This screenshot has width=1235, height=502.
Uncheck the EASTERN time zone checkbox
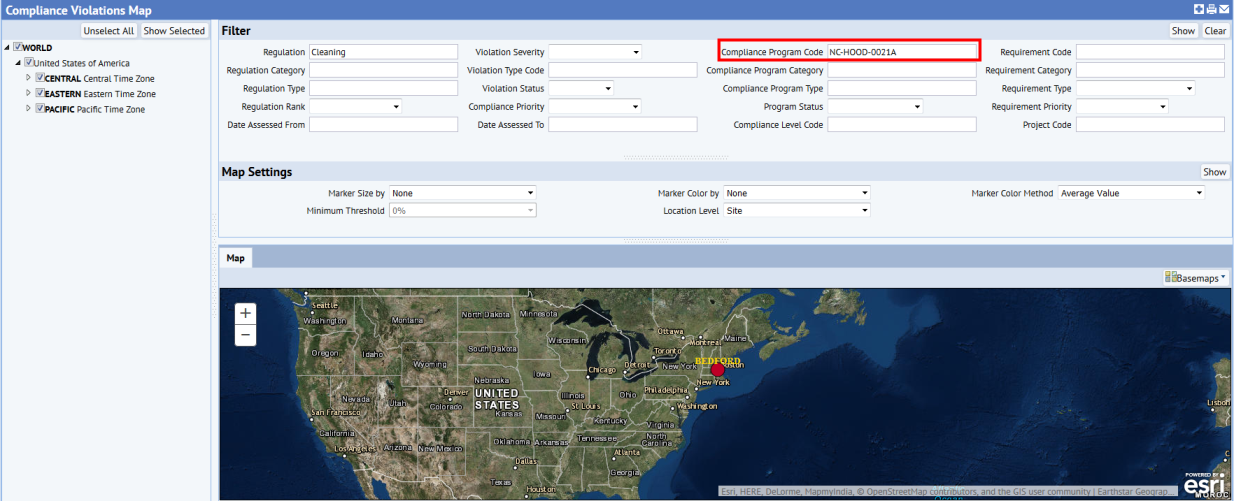(40, 93)
